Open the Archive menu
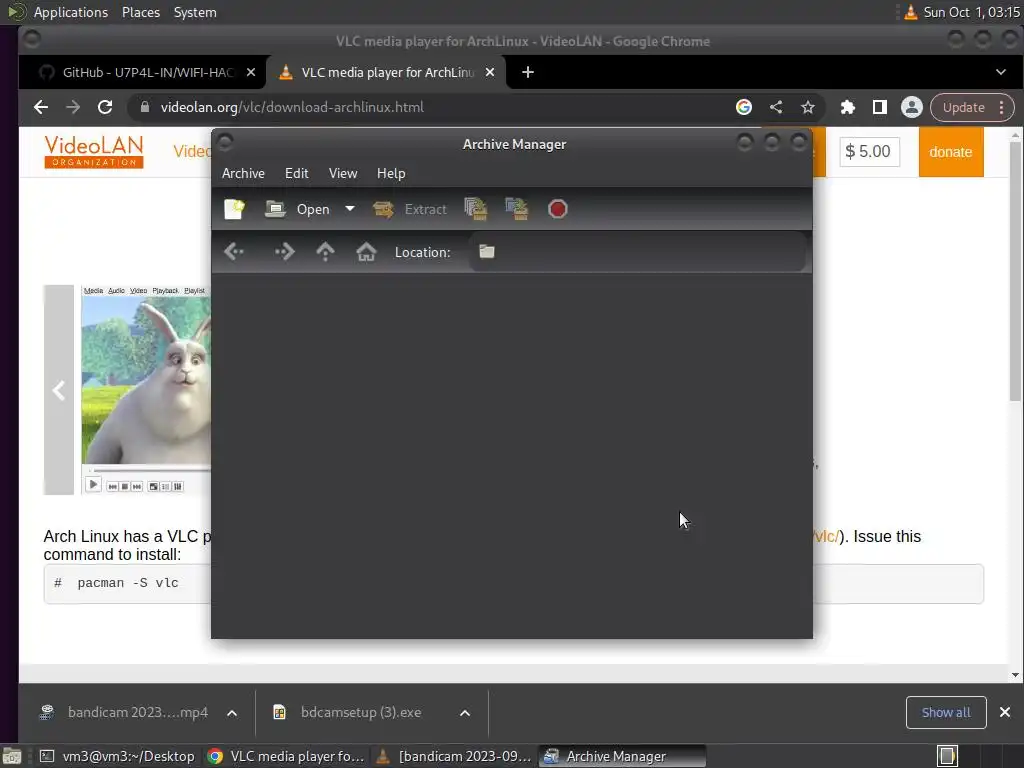1024x768 pixels. click(243, 173)
